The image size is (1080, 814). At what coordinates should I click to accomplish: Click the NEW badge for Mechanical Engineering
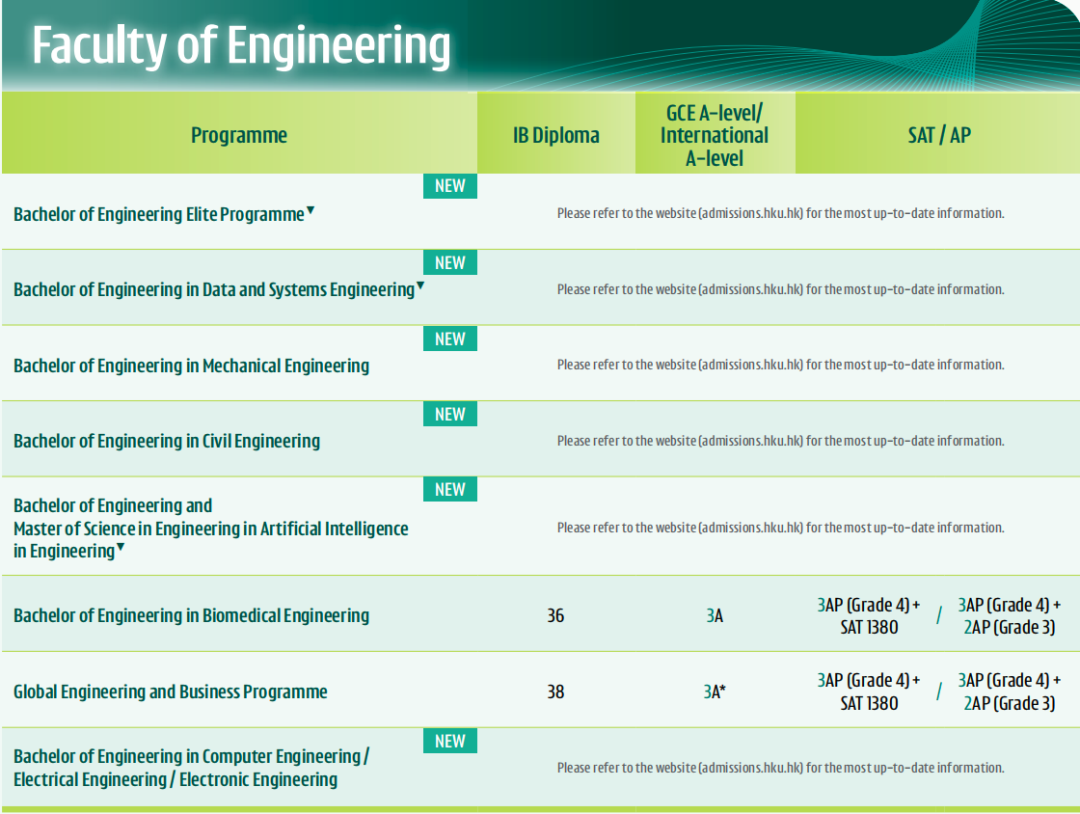[x=450, y=339]
